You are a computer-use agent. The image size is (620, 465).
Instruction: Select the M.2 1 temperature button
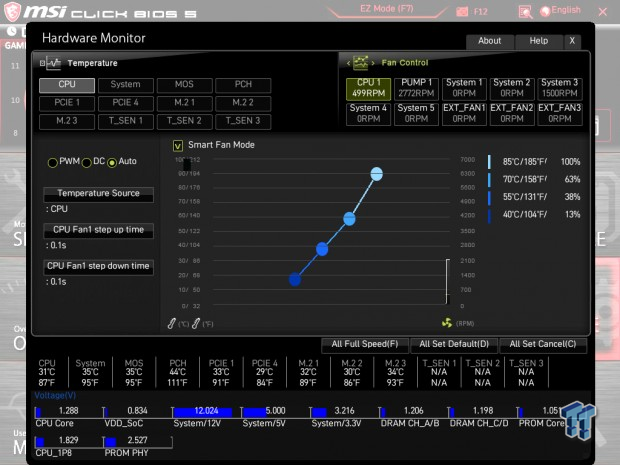pyautogui.click(x=184, y=103)
